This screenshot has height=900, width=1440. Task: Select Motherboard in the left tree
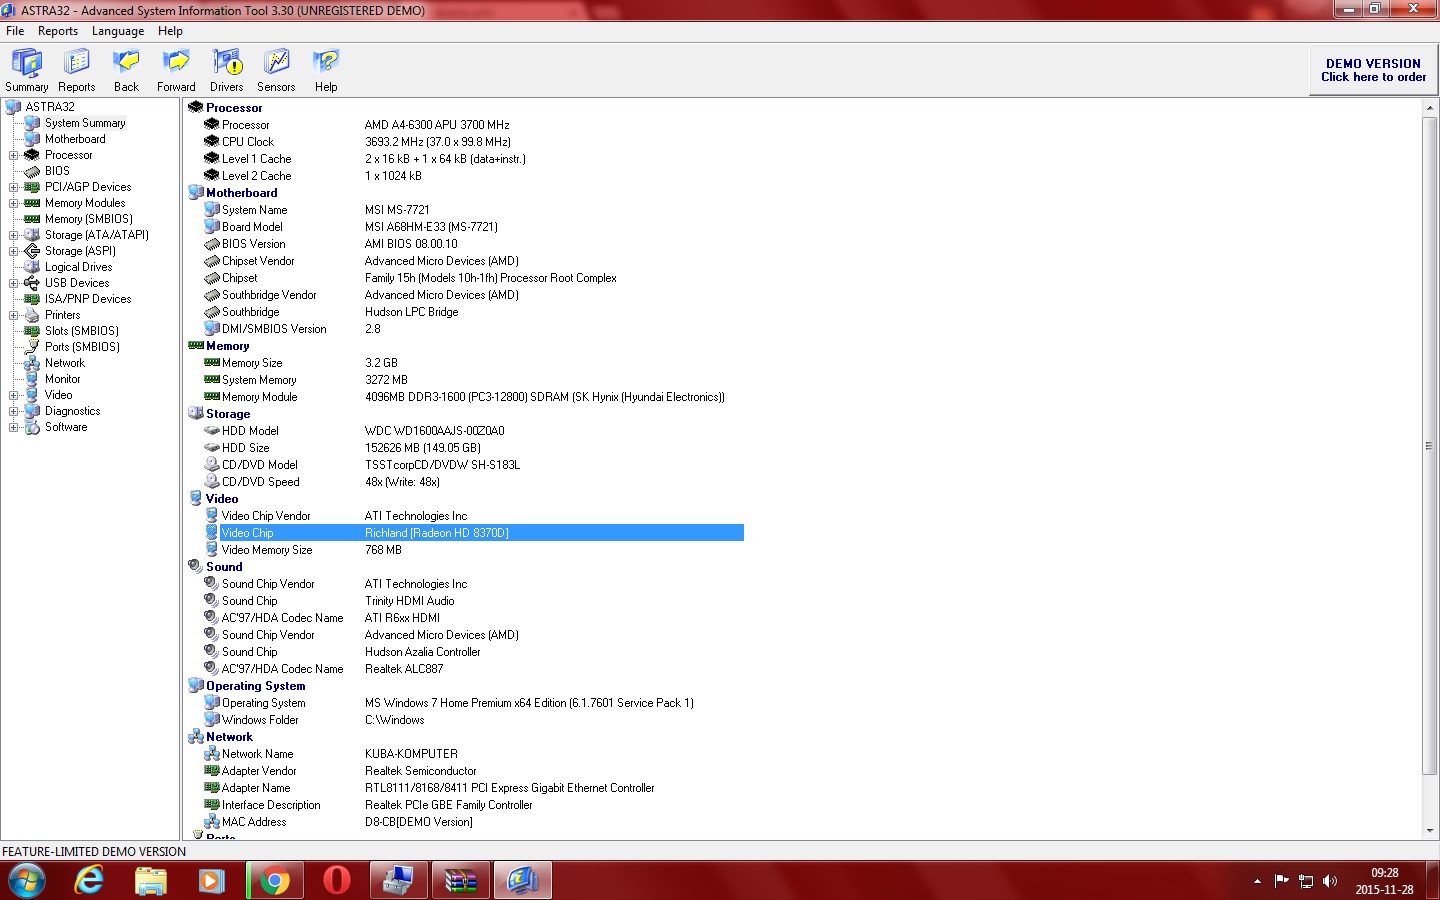pos(75,139)
